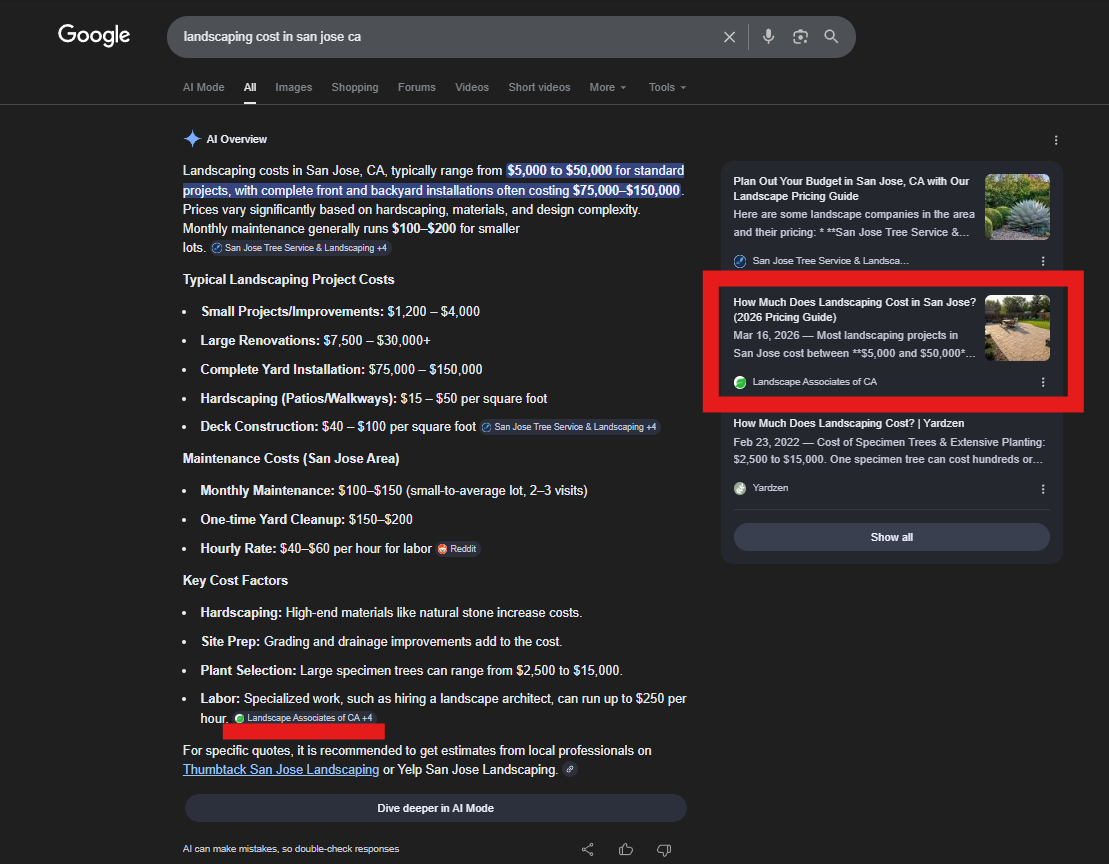Click the magnifying glass search icon
This screenshot has width=1109, height=864.
[831, 37]
